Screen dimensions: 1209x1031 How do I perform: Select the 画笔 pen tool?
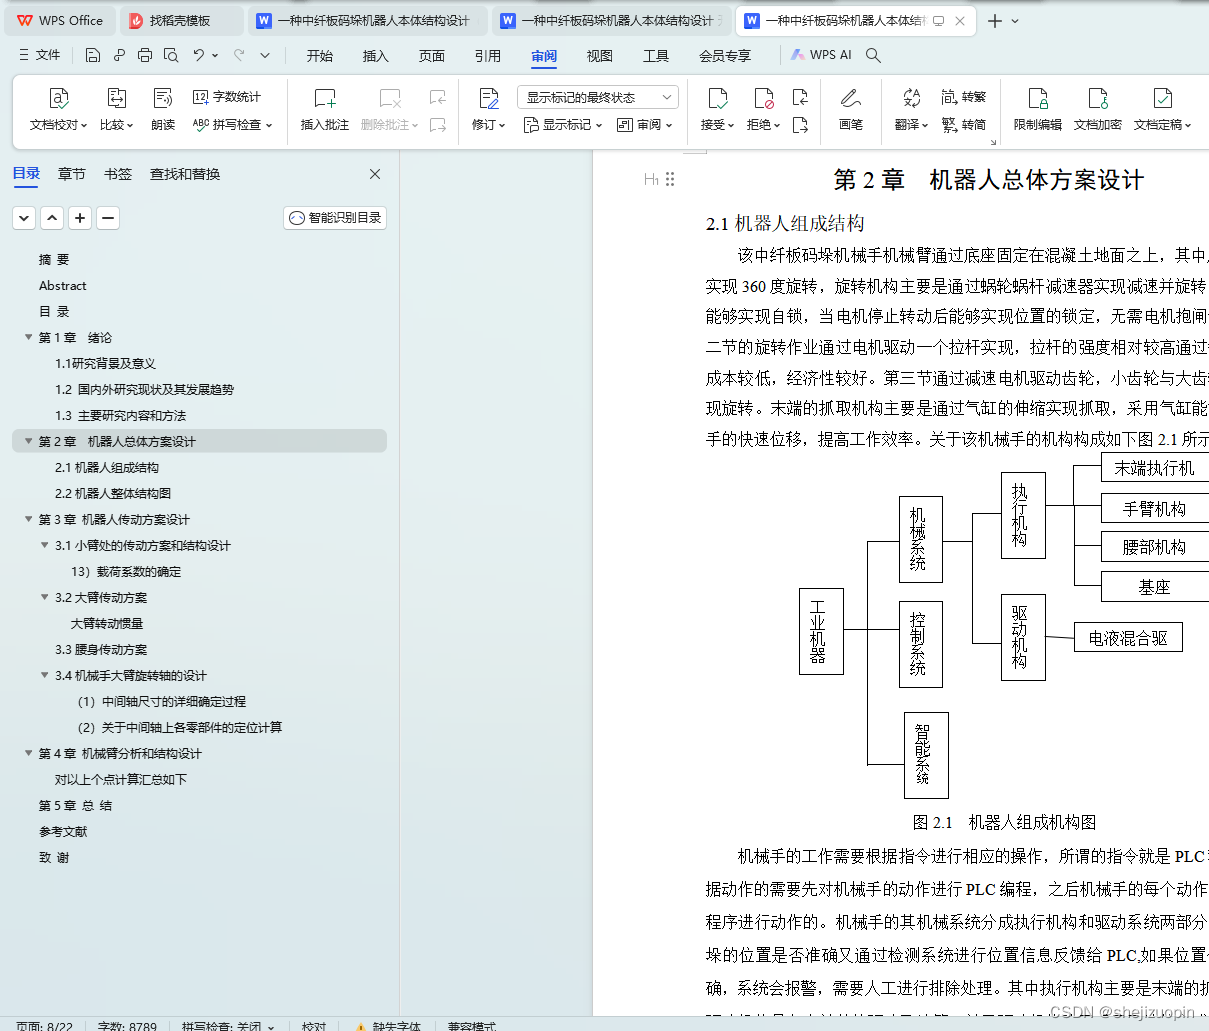[851, 109]
